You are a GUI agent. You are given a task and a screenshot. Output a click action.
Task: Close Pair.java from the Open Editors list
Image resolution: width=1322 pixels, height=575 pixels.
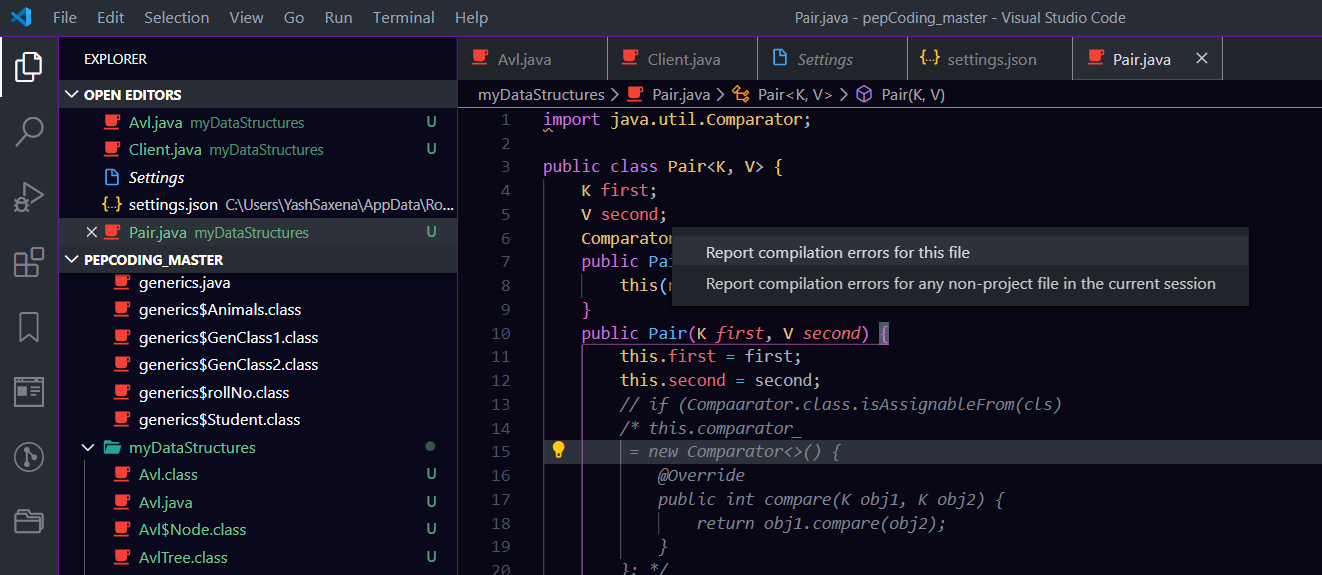click(x=92, y=232)
